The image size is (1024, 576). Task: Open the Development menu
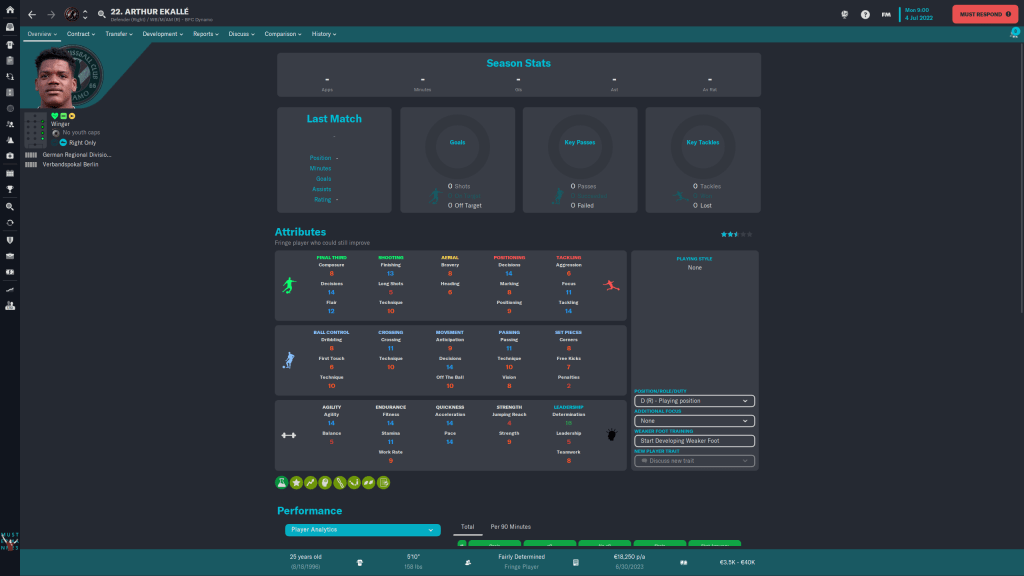162,34
